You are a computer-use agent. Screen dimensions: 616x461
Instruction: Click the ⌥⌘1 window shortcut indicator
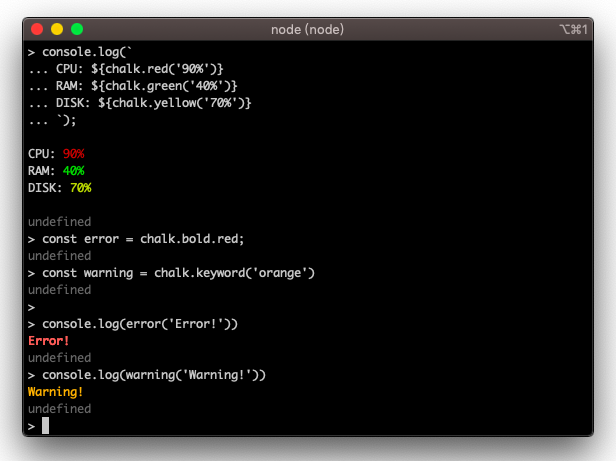coord(573,29)
